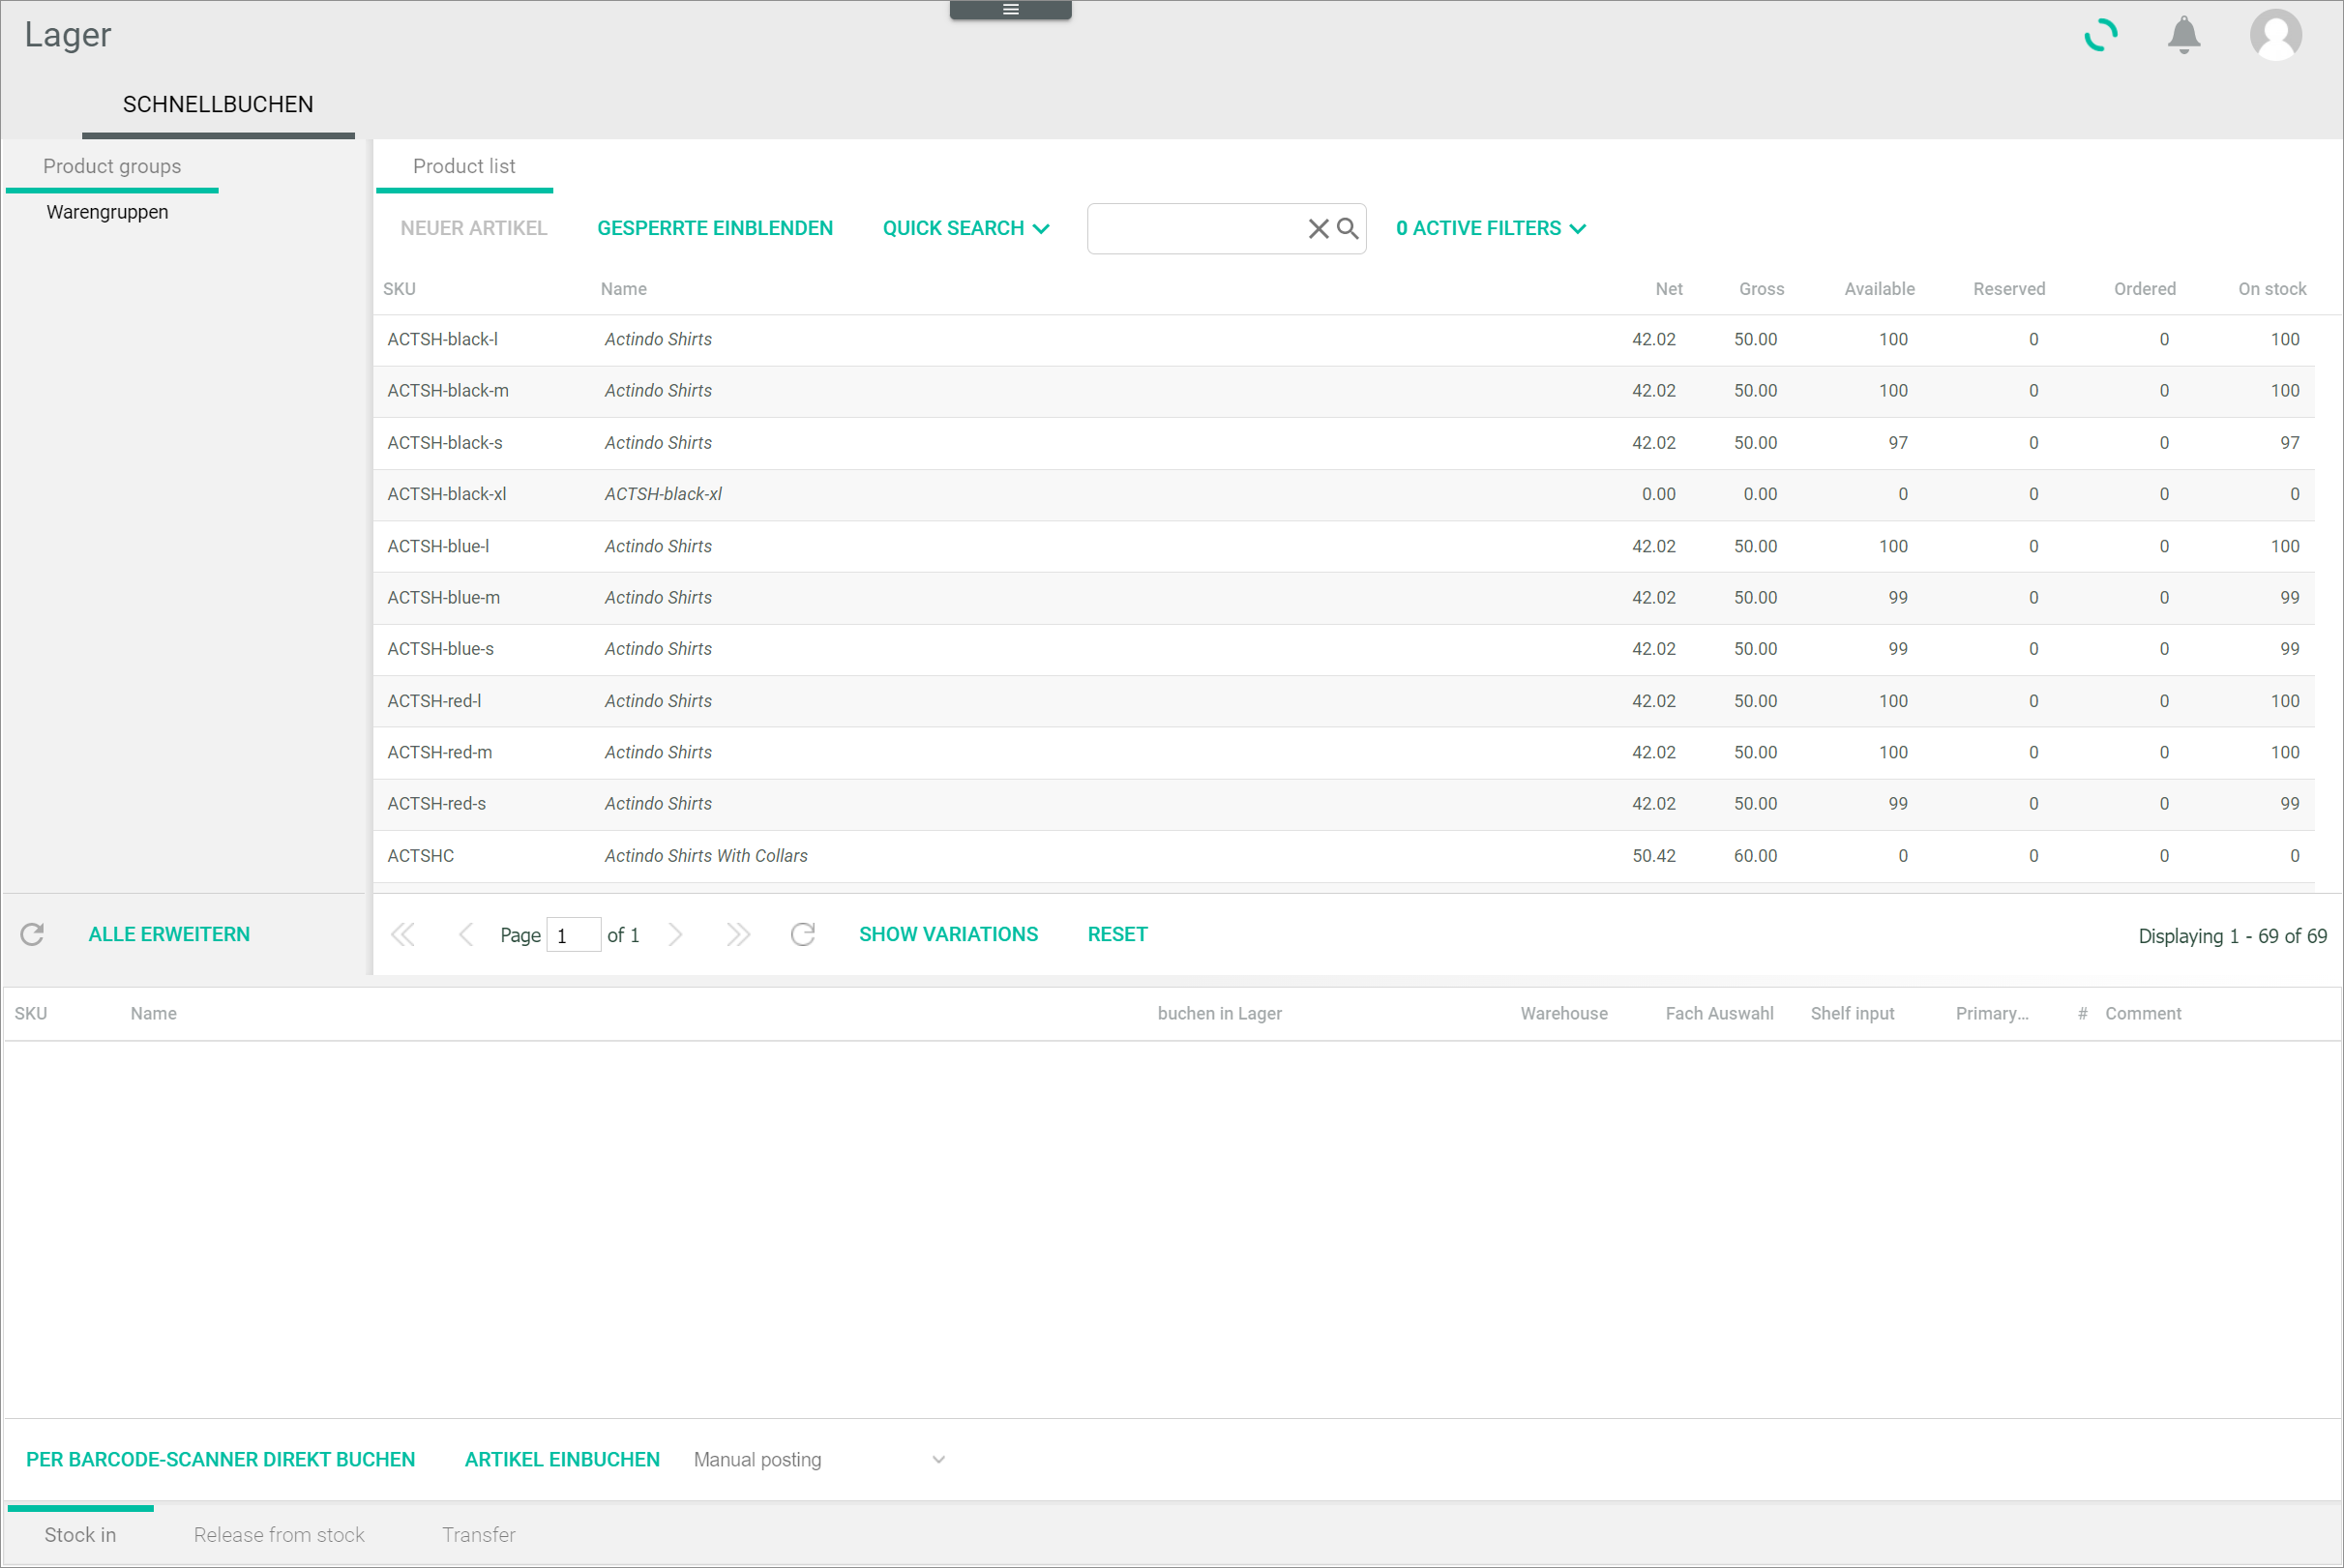
Task: Click the page number input field
Action: 574,935
